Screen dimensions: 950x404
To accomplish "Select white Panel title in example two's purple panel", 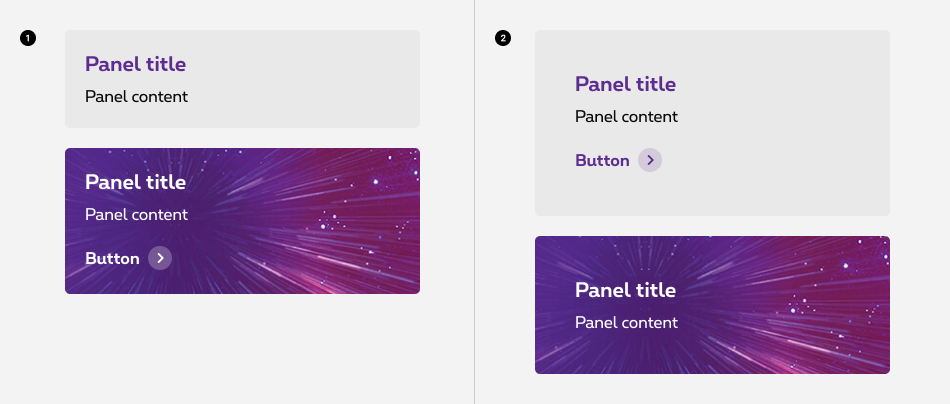I will click(x=625, y=290).
